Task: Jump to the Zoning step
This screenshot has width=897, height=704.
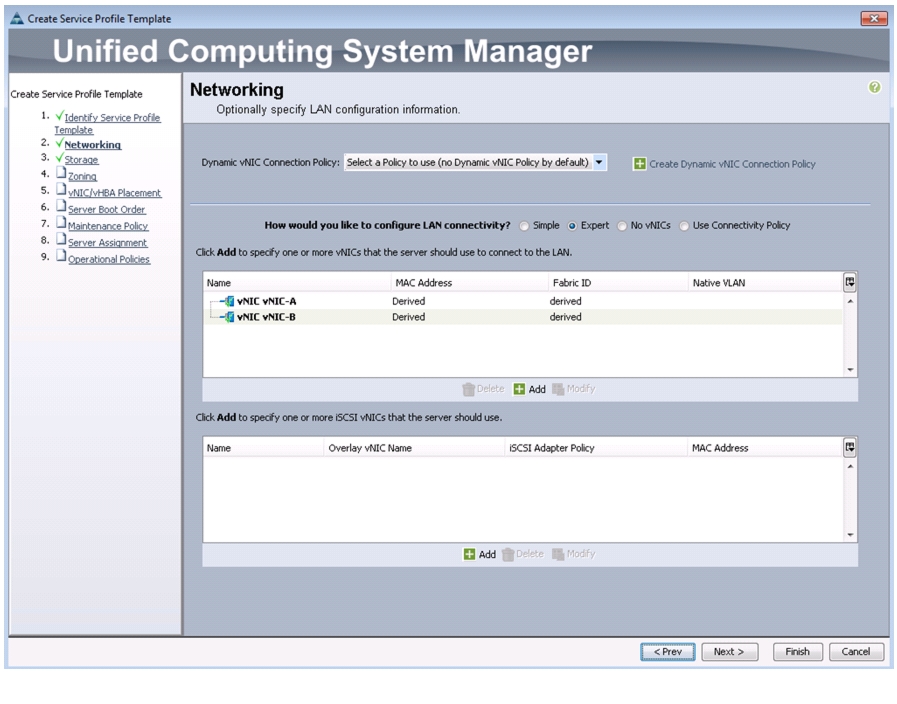Action: [x=82, y=176]
